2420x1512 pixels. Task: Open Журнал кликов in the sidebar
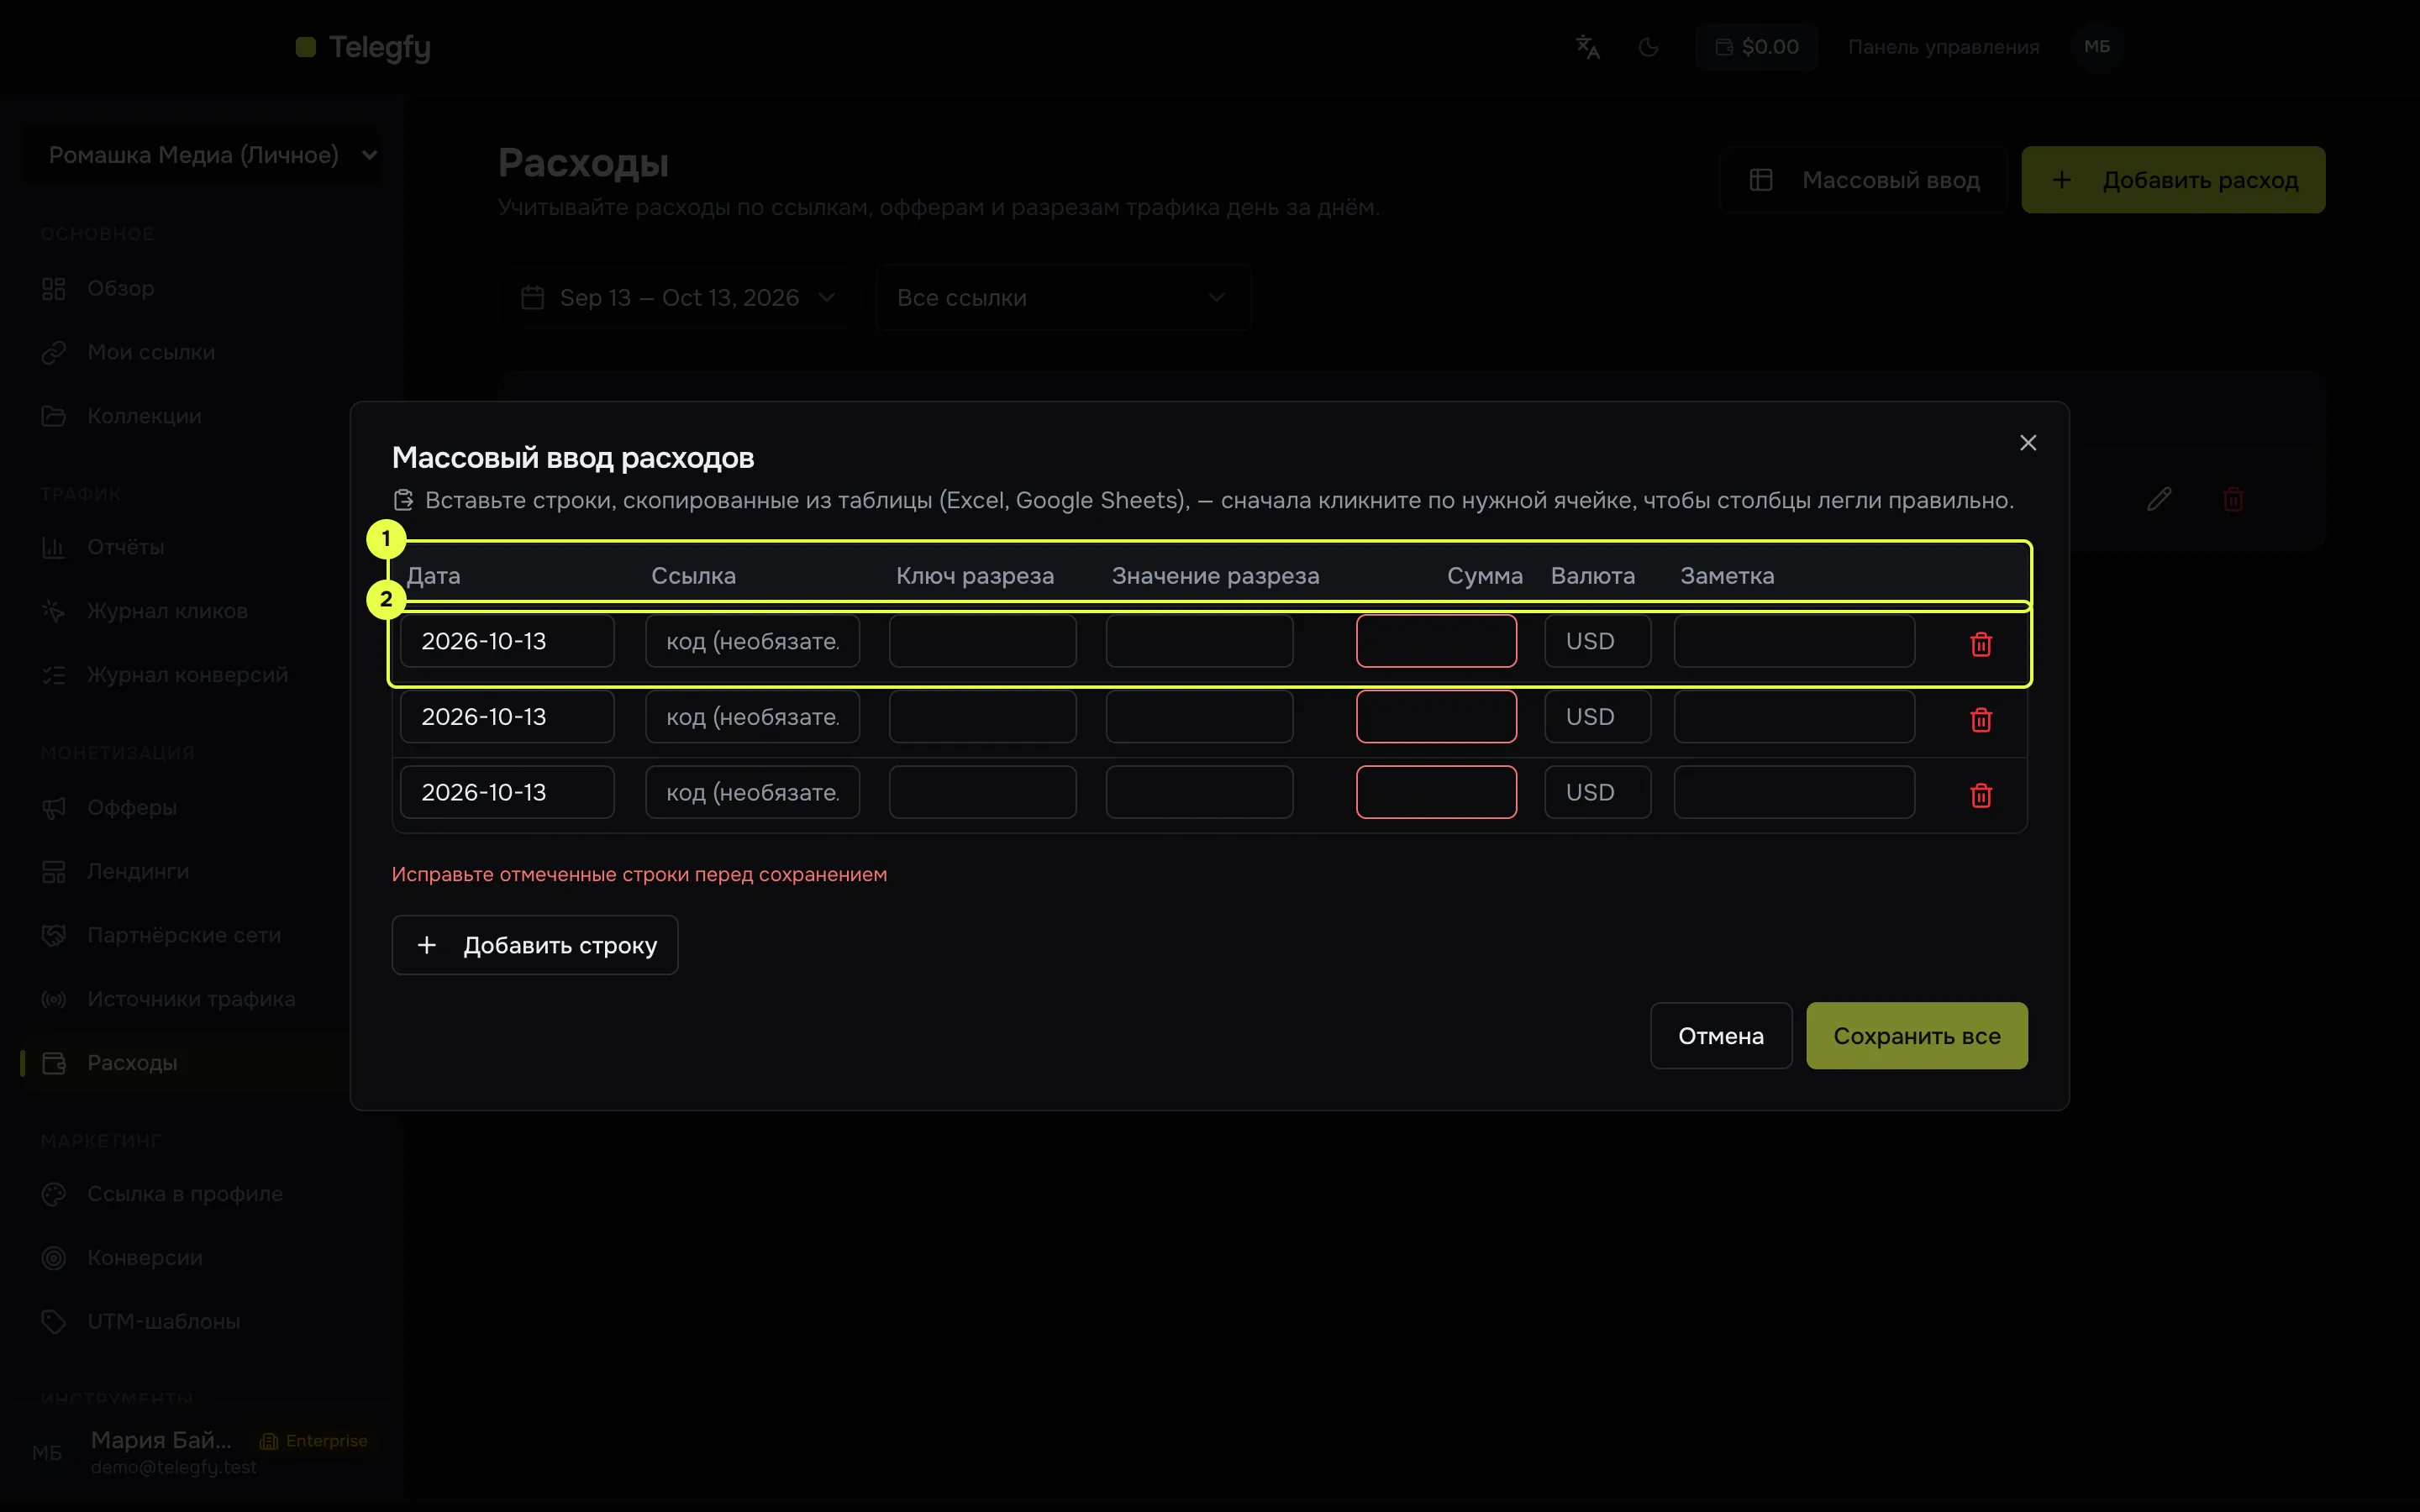[x=167, y=611]
